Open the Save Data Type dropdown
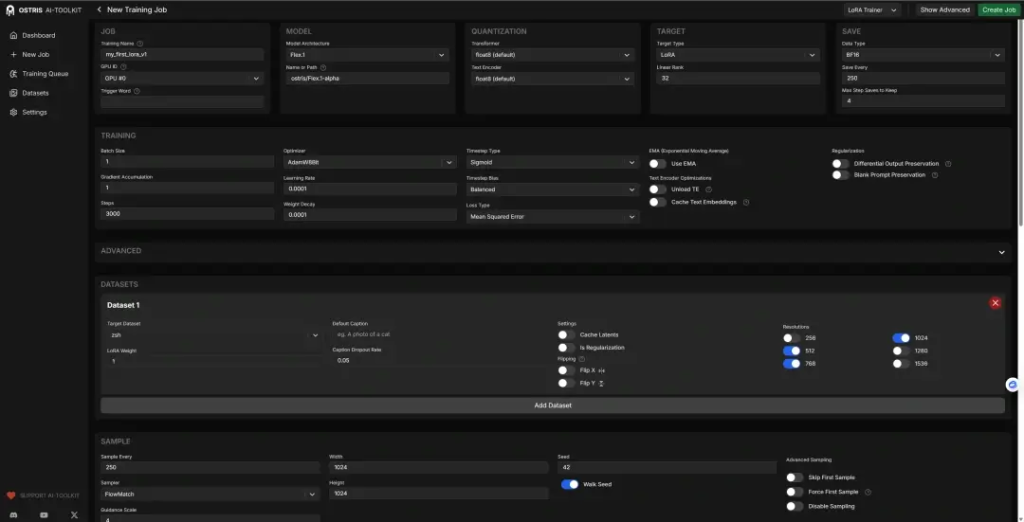This screenshot has height=522, width=1024. click(923, 56)
